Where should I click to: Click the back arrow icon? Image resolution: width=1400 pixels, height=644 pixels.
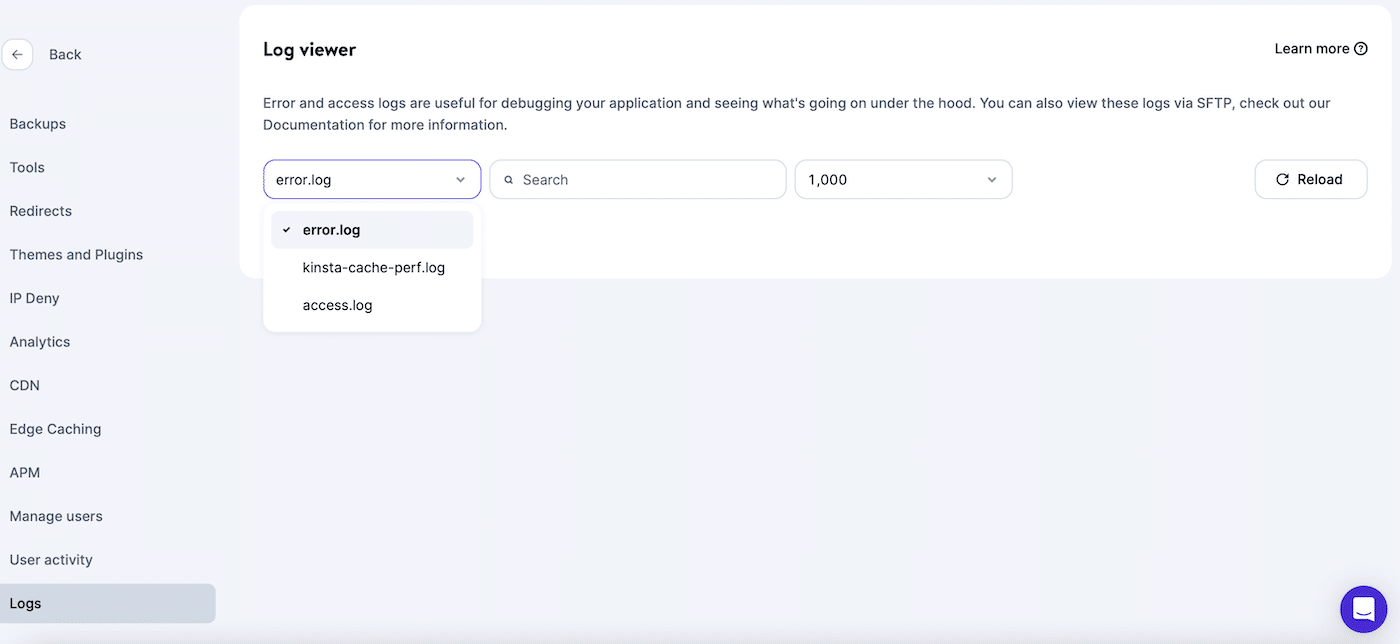pyautogui.click(x=17, y=54)
